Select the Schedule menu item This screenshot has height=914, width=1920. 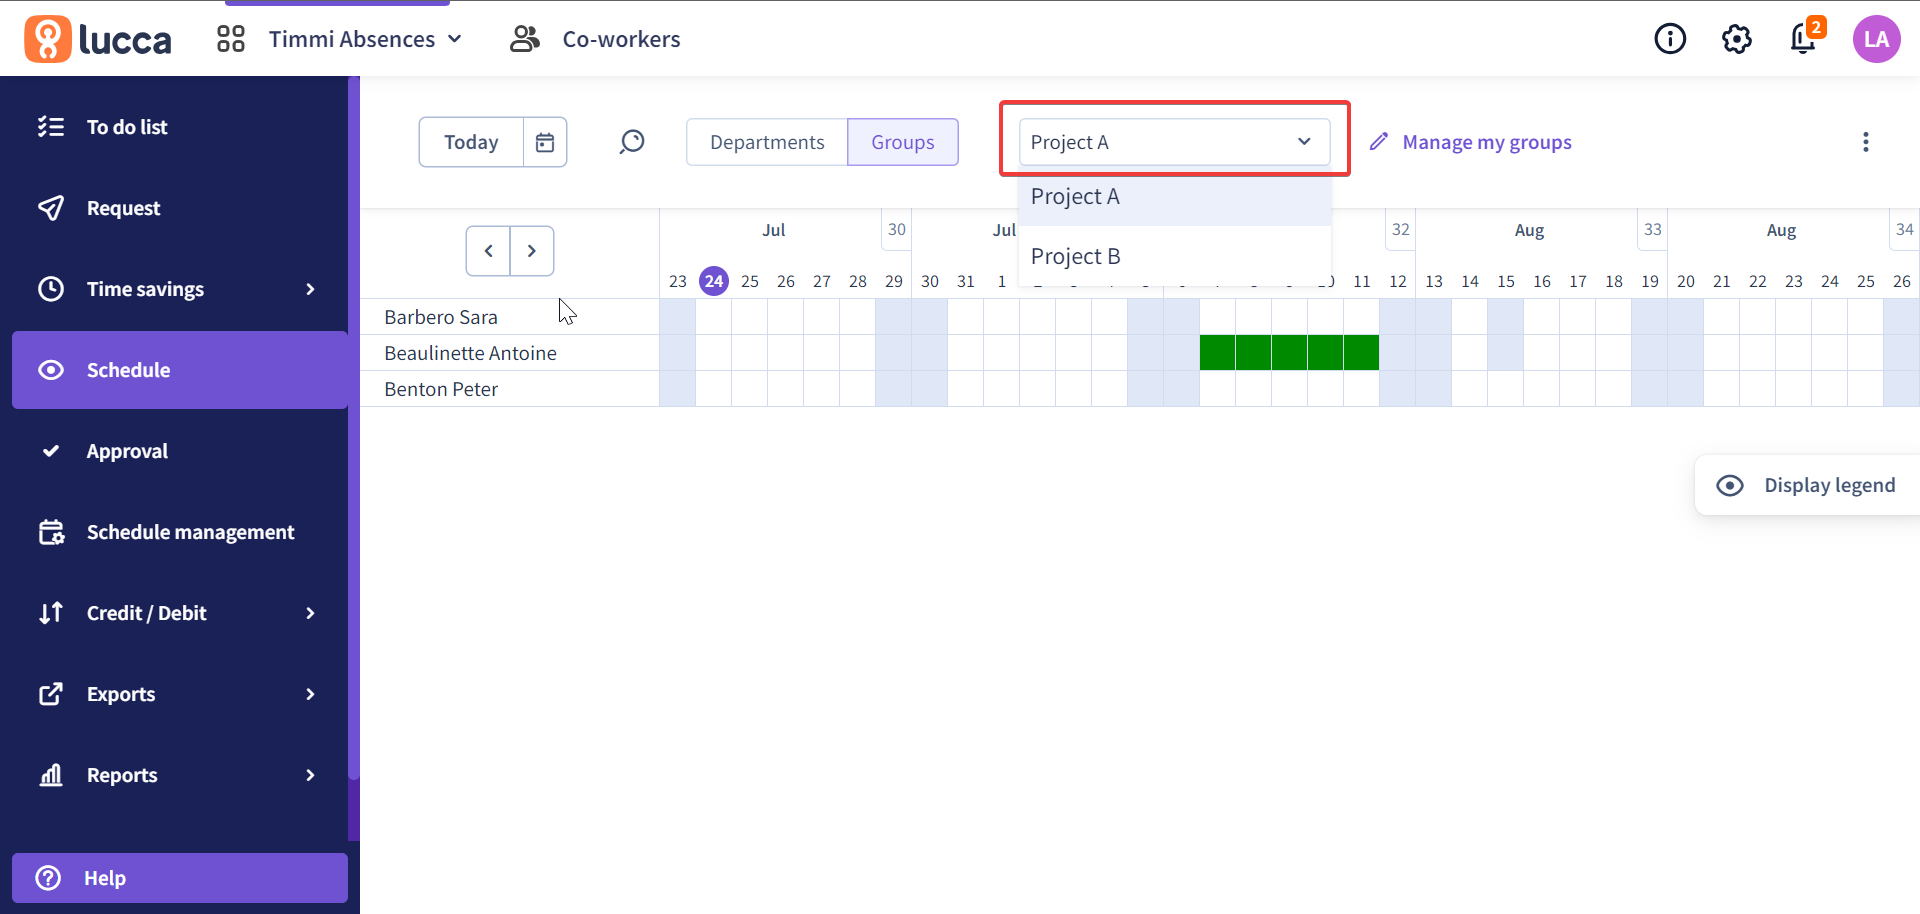[x=180, y=370]
